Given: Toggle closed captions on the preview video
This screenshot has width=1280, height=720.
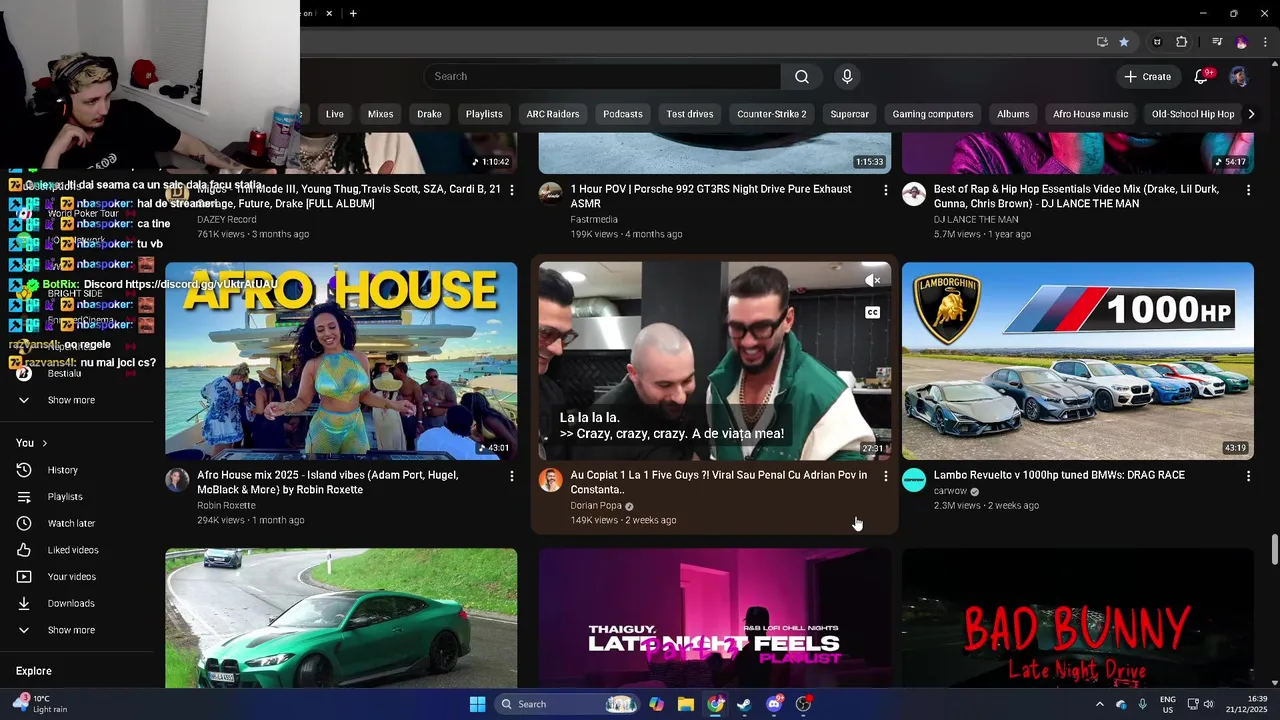Looking at the screenshot, I should [x=872, y=313].
